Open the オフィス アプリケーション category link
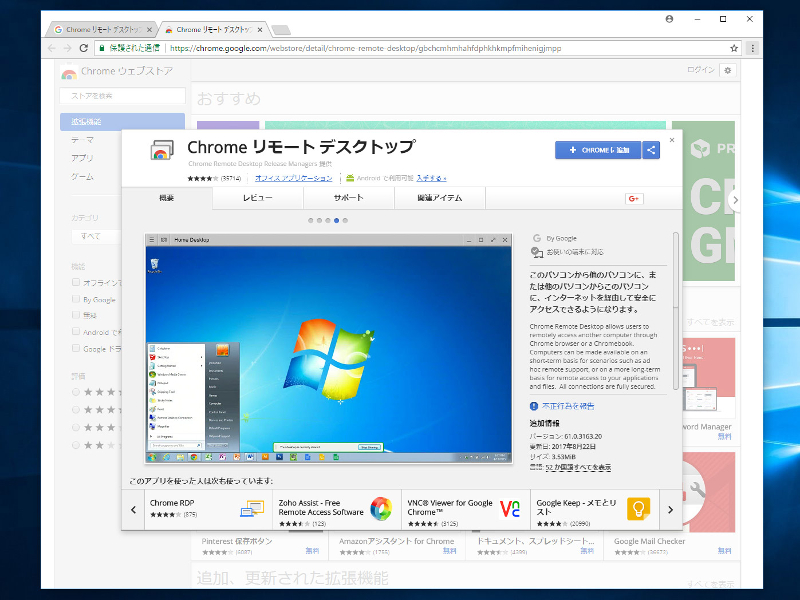Screen dimensions: 800x600 click(293, 178)
